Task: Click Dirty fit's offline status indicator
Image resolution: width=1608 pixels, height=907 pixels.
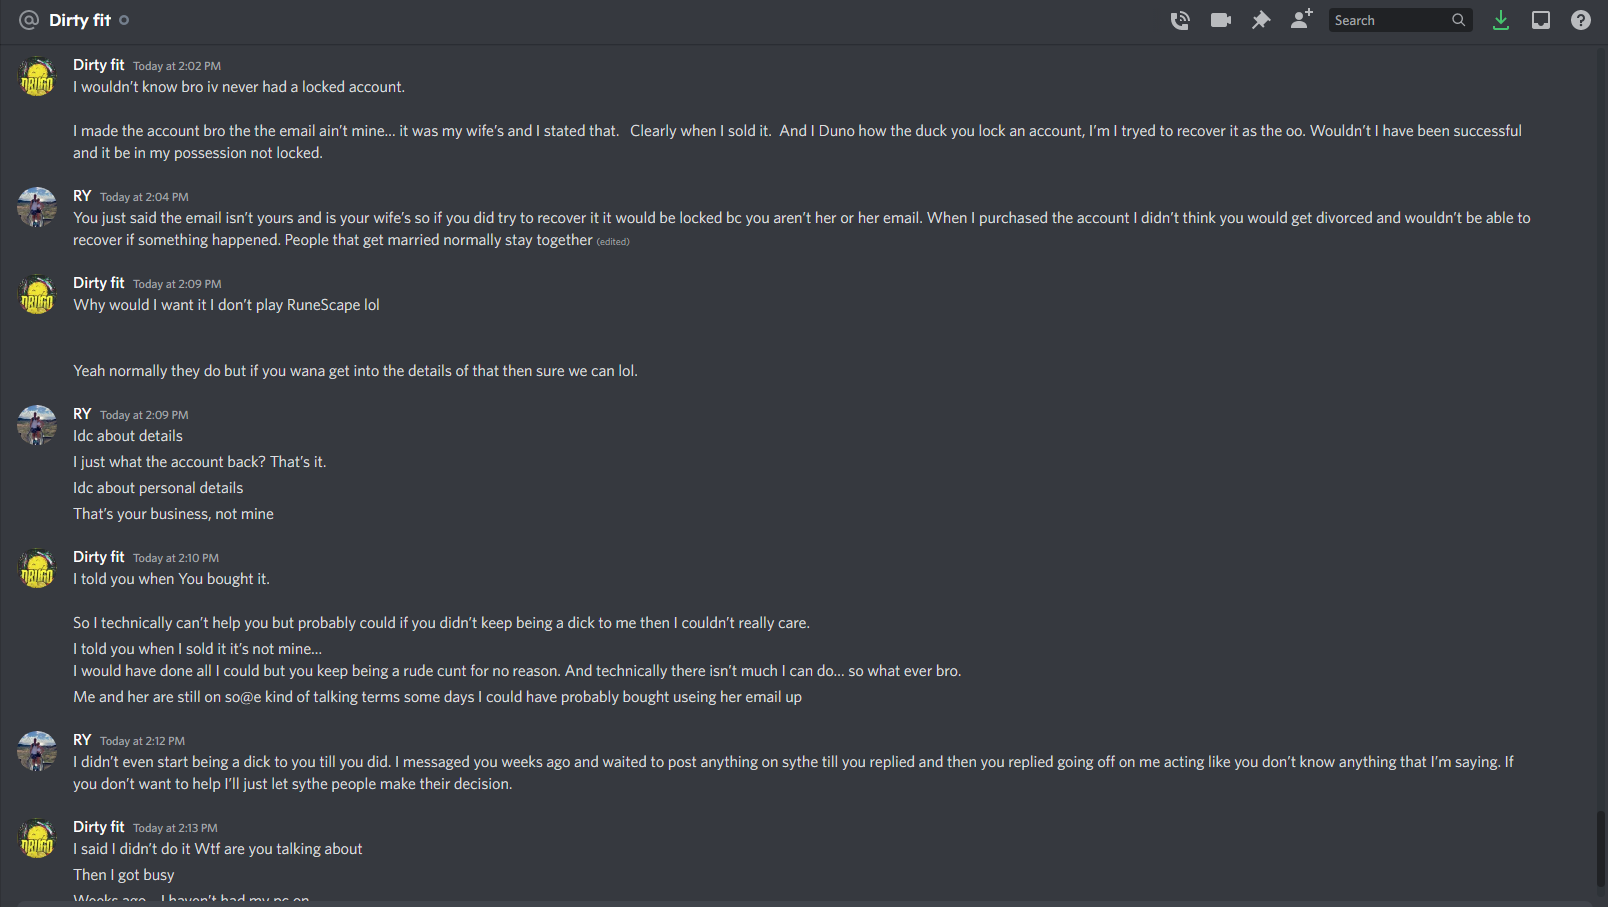Action: click(124, 20)
